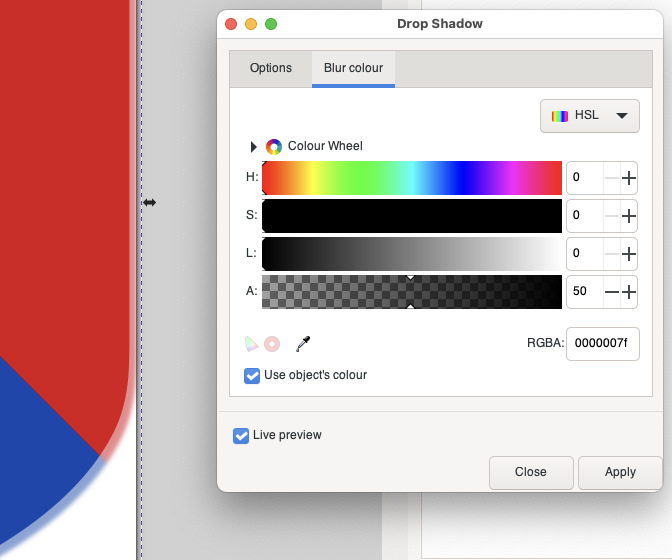Screen dimensions: 672x560
Task: Click the colour-managed triangle icon
Action: pyautogui.click(x=251, y=344)
